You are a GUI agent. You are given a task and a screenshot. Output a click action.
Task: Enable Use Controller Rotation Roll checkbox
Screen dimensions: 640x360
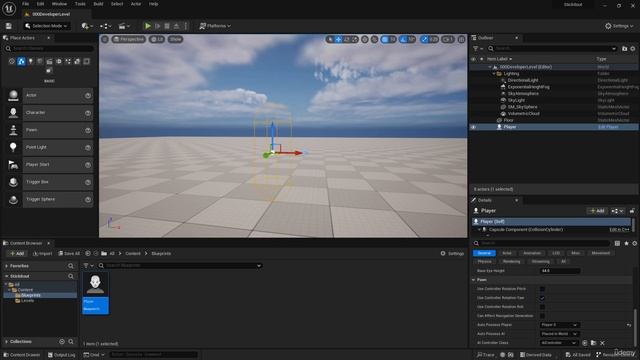click(x=542, y=307)
